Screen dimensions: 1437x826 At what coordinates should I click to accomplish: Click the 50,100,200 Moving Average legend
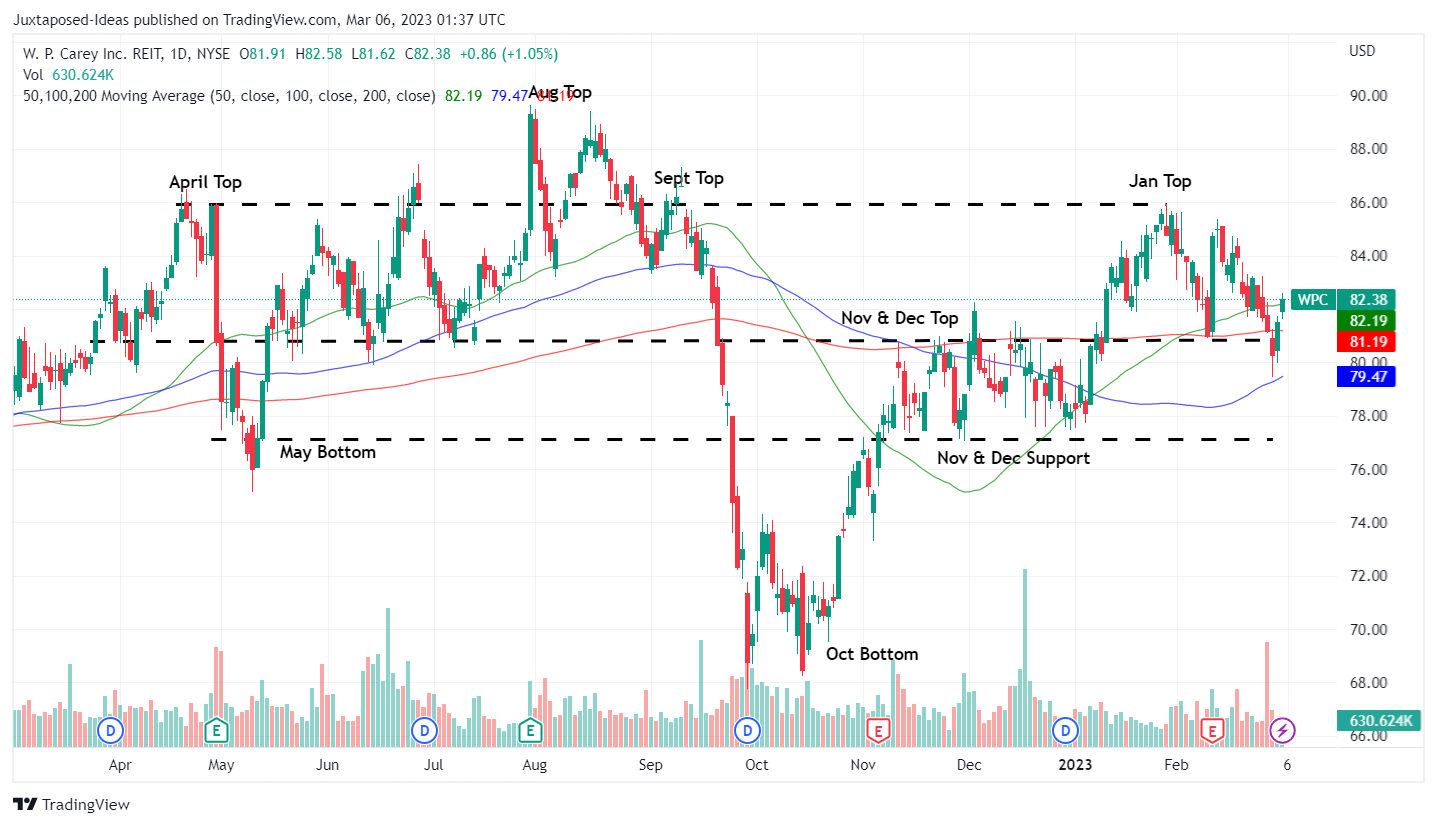(229, 96)
